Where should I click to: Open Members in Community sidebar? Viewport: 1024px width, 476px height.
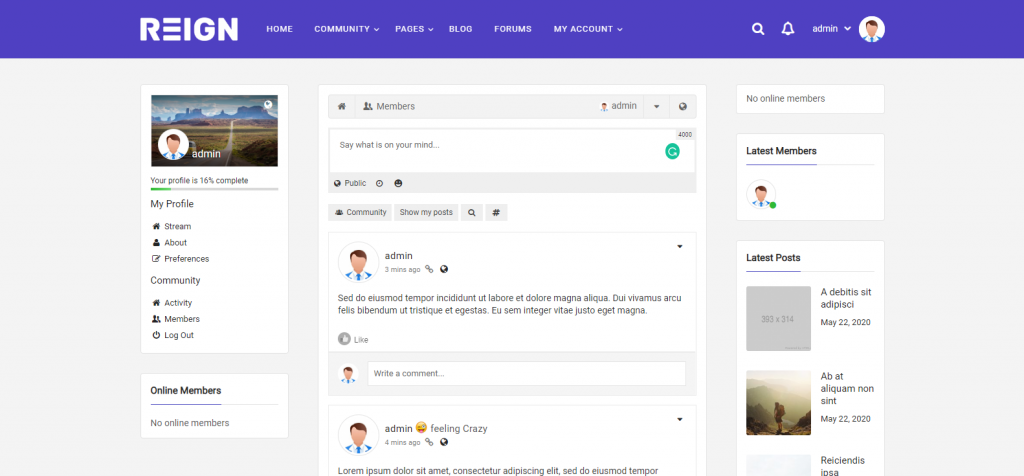[x=176, y=319]
